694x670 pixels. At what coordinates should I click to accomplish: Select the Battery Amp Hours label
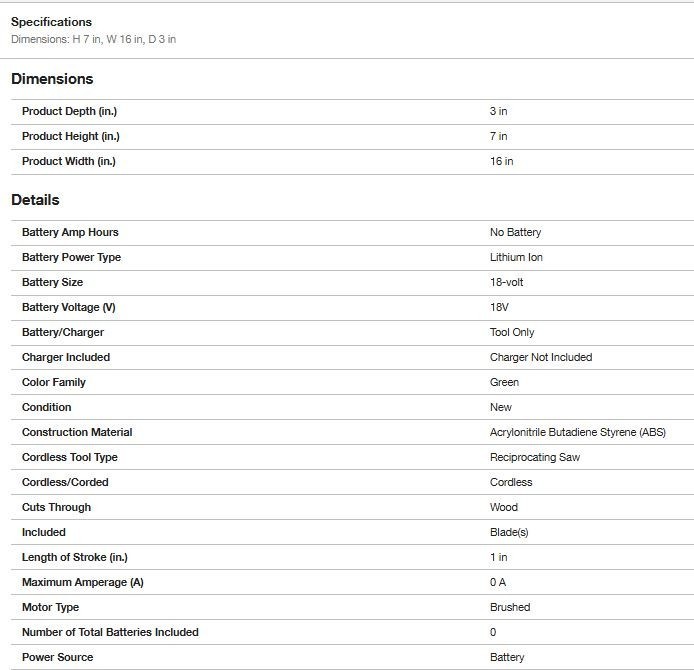[x=70, y=233]
